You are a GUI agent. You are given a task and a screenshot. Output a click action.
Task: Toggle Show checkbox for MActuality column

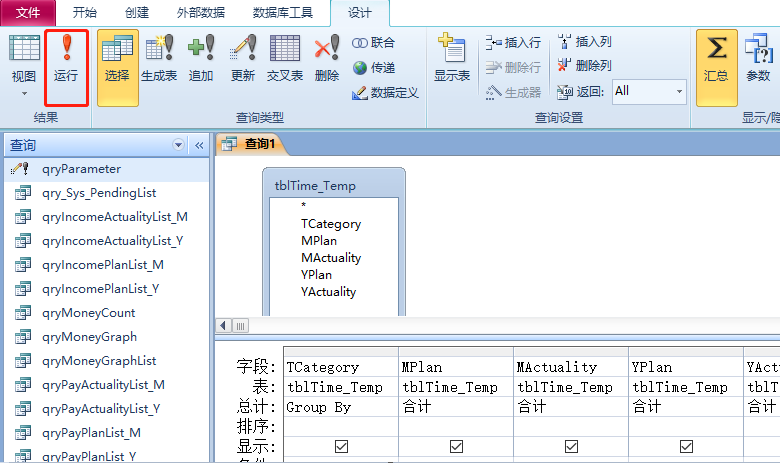pyautogui.click(x=571, y=447)
